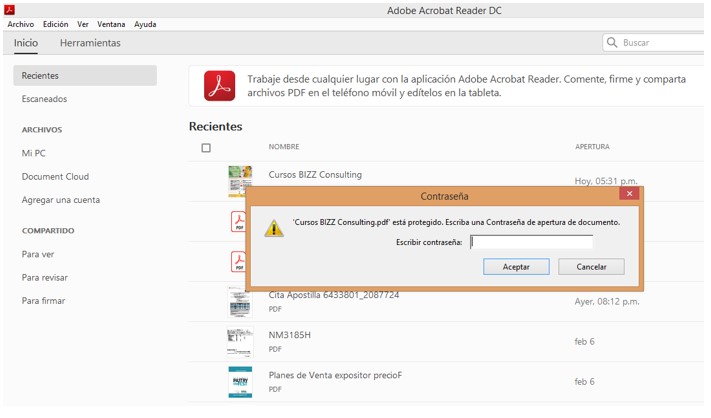The height and width of the screenshot is (418, 711).
Task: Click Cancelar in the password dialog
Action: [591, 267]
